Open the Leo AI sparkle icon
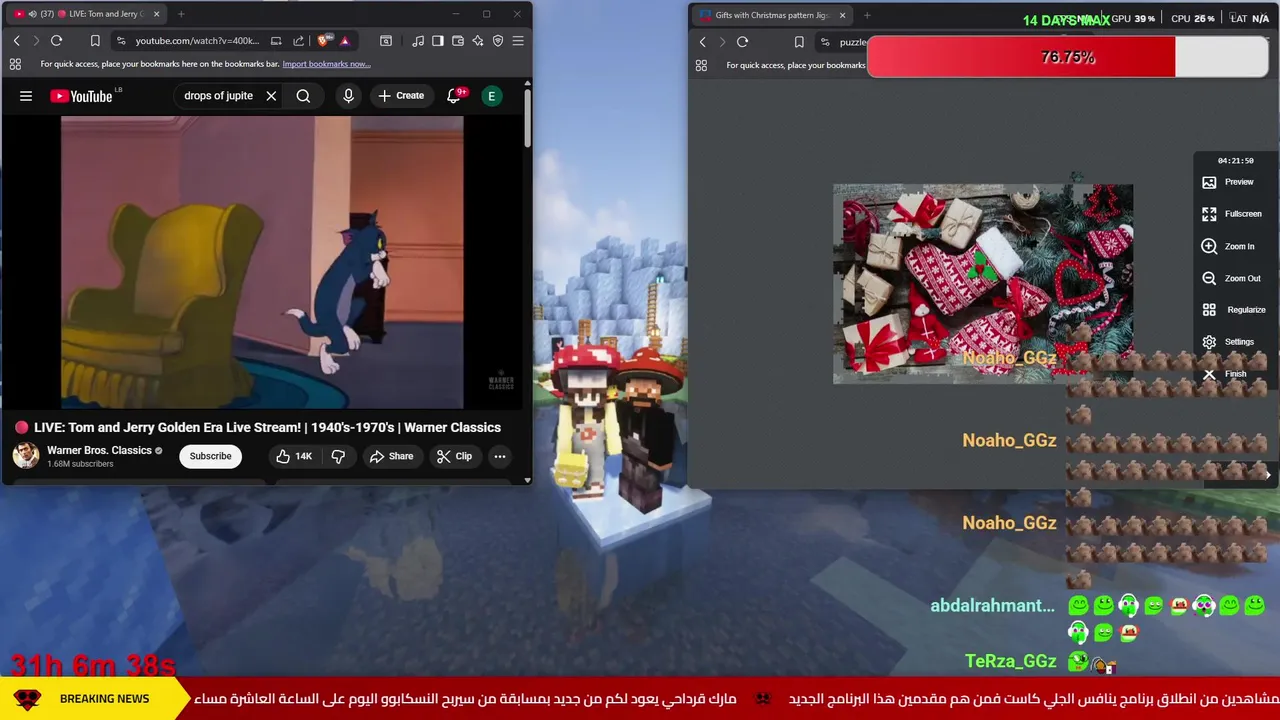 coord(478,41)
